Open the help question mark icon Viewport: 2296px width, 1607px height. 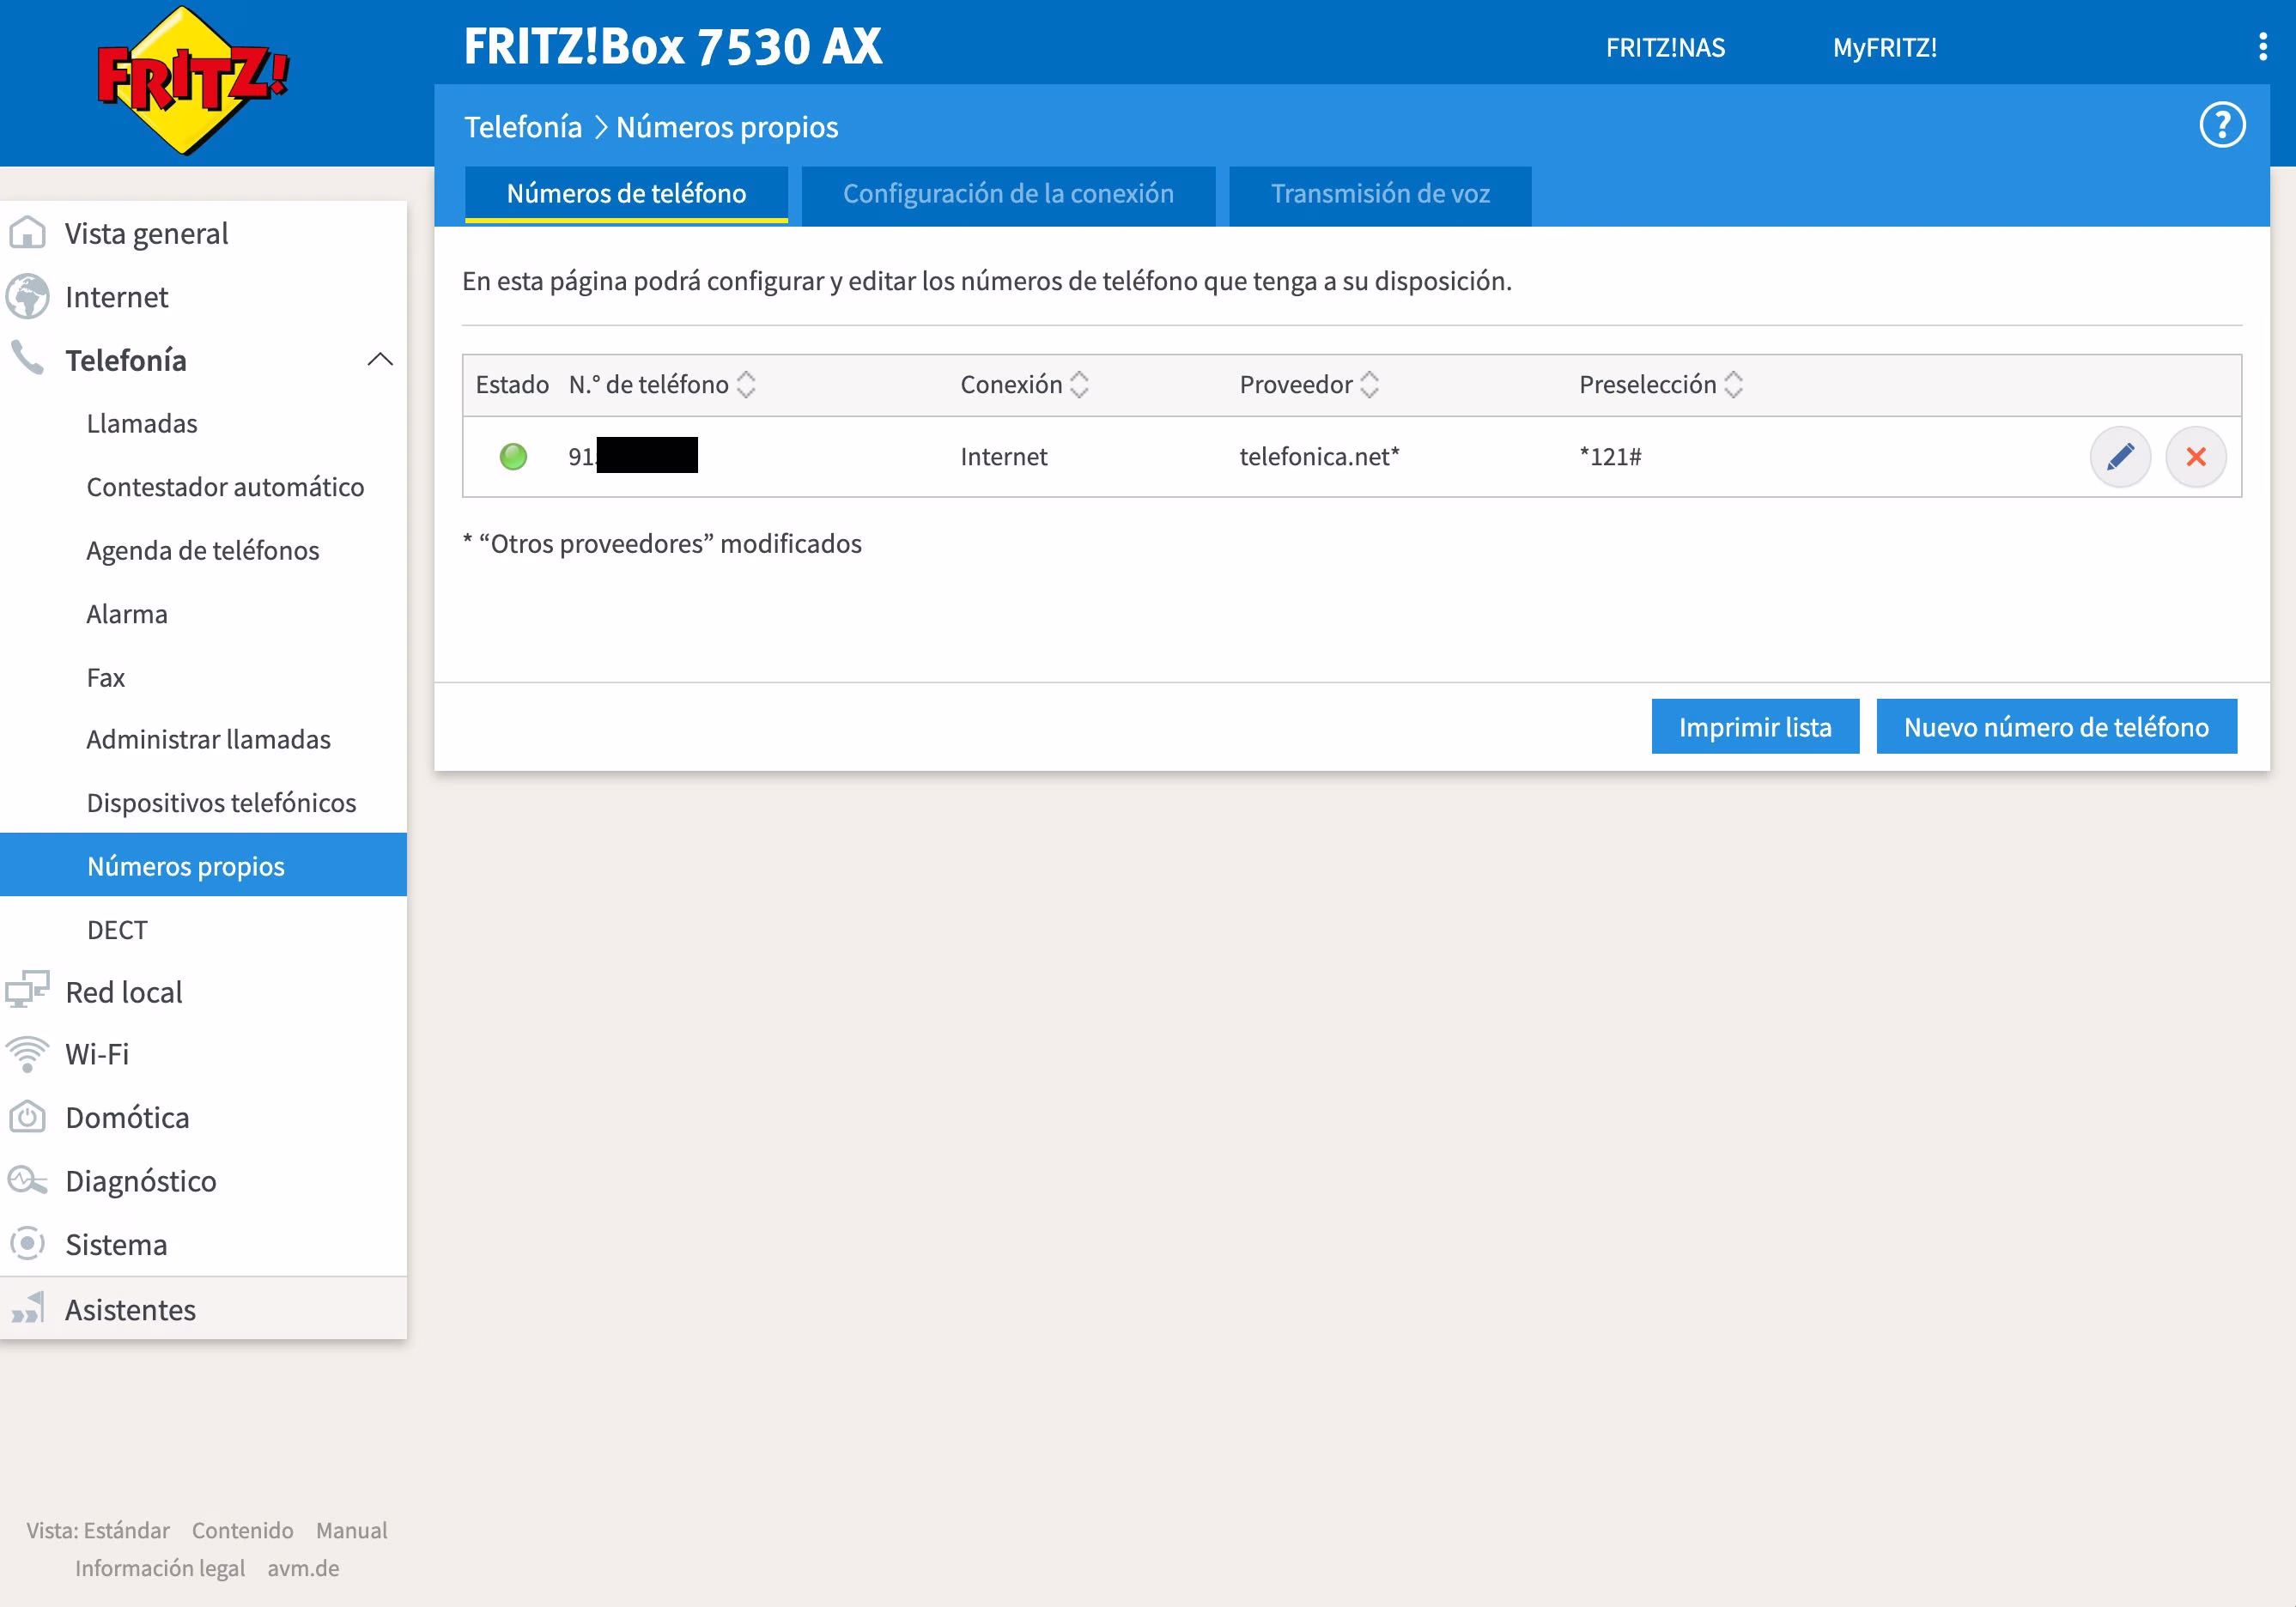click(2221, 126)
